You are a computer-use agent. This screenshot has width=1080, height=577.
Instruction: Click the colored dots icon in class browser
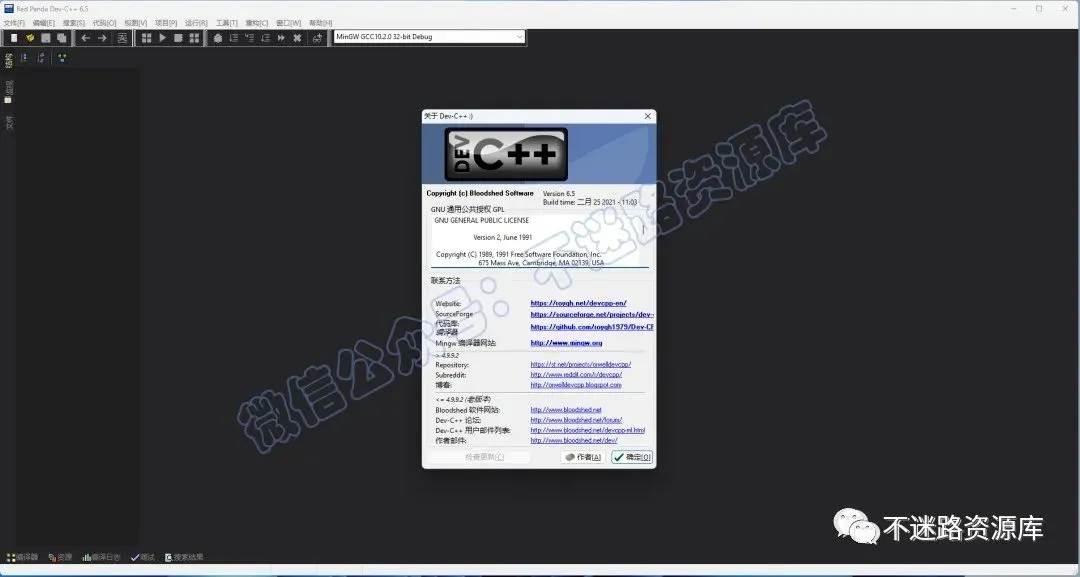click(x=62, y=58)
